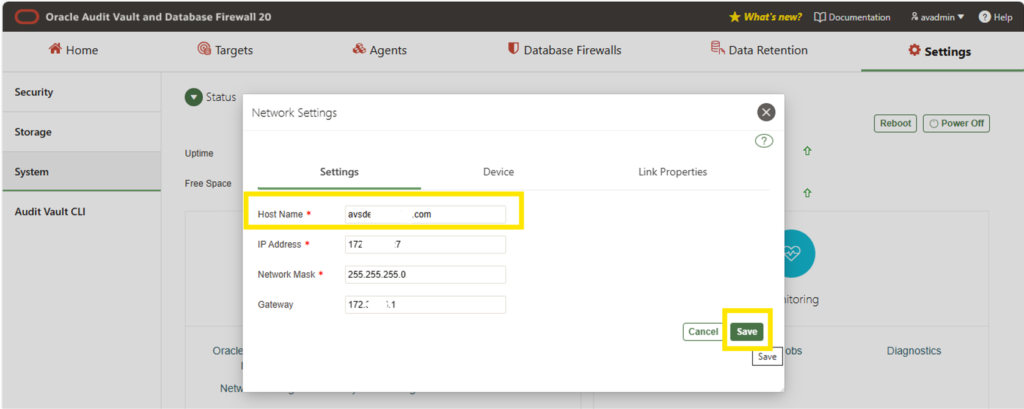Collapse the Status section arrow icon
Viewport: 1024px width, 409px height.
point(193,97)
